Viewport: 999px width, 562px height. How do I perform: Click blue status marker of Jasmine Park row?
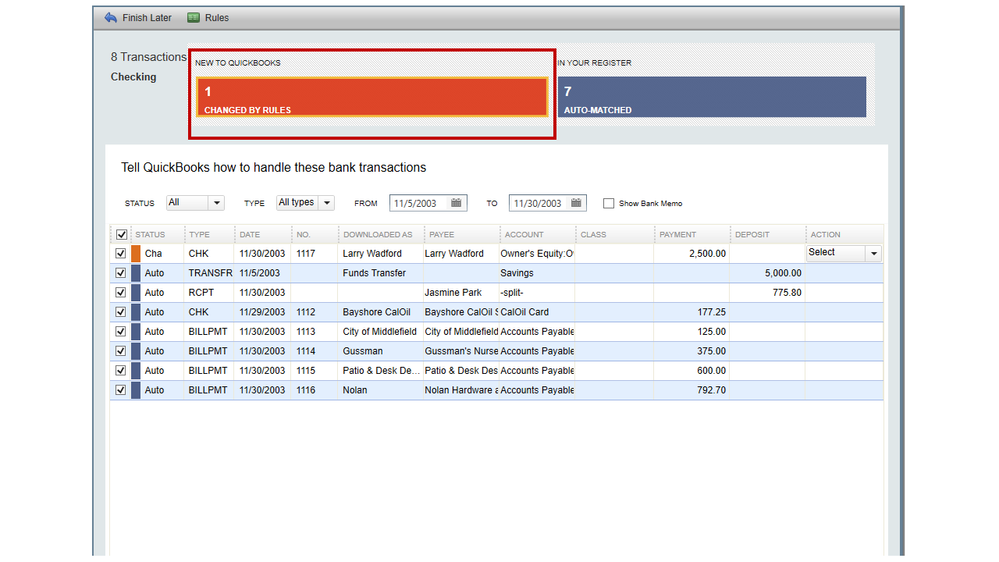(136, 292)
